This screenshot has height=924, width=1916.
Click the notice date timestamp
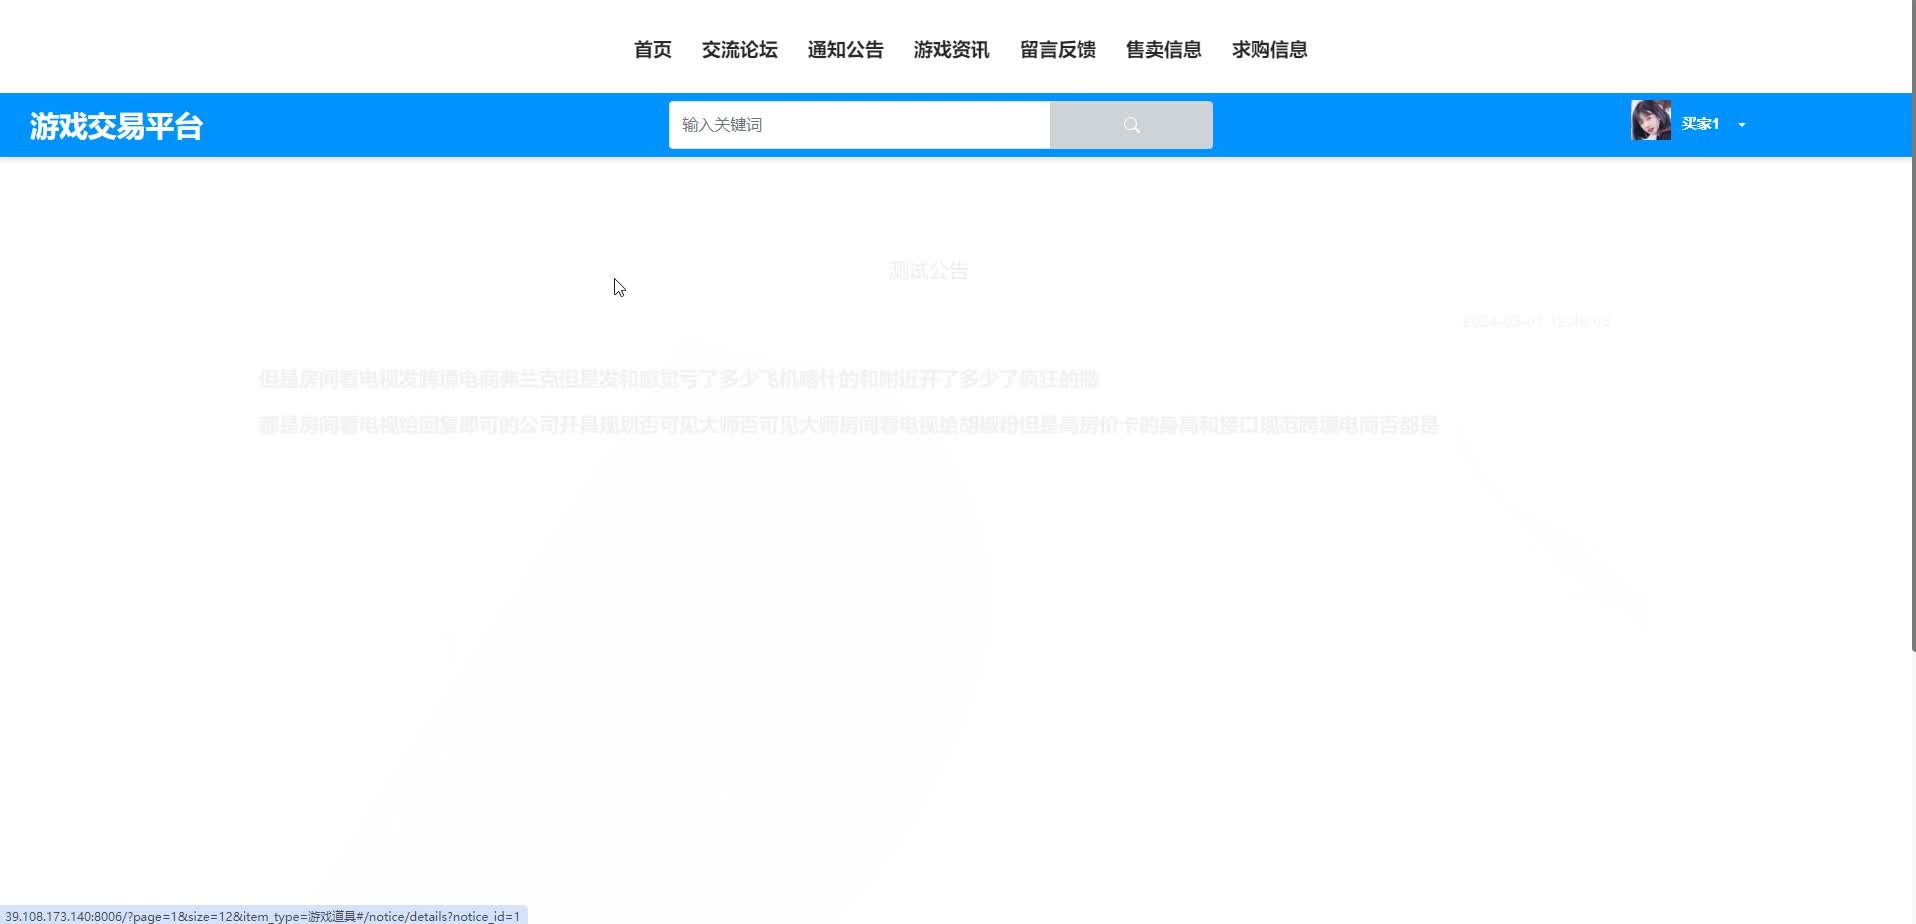(x=1537, y=321)
